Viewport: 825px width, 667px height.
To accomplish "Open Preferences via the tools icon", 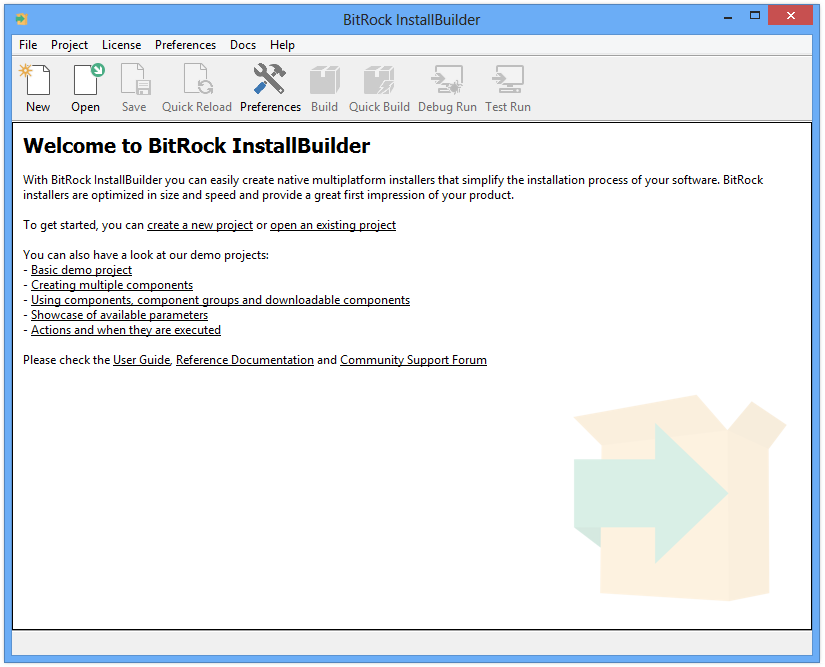I will point(270,88).
